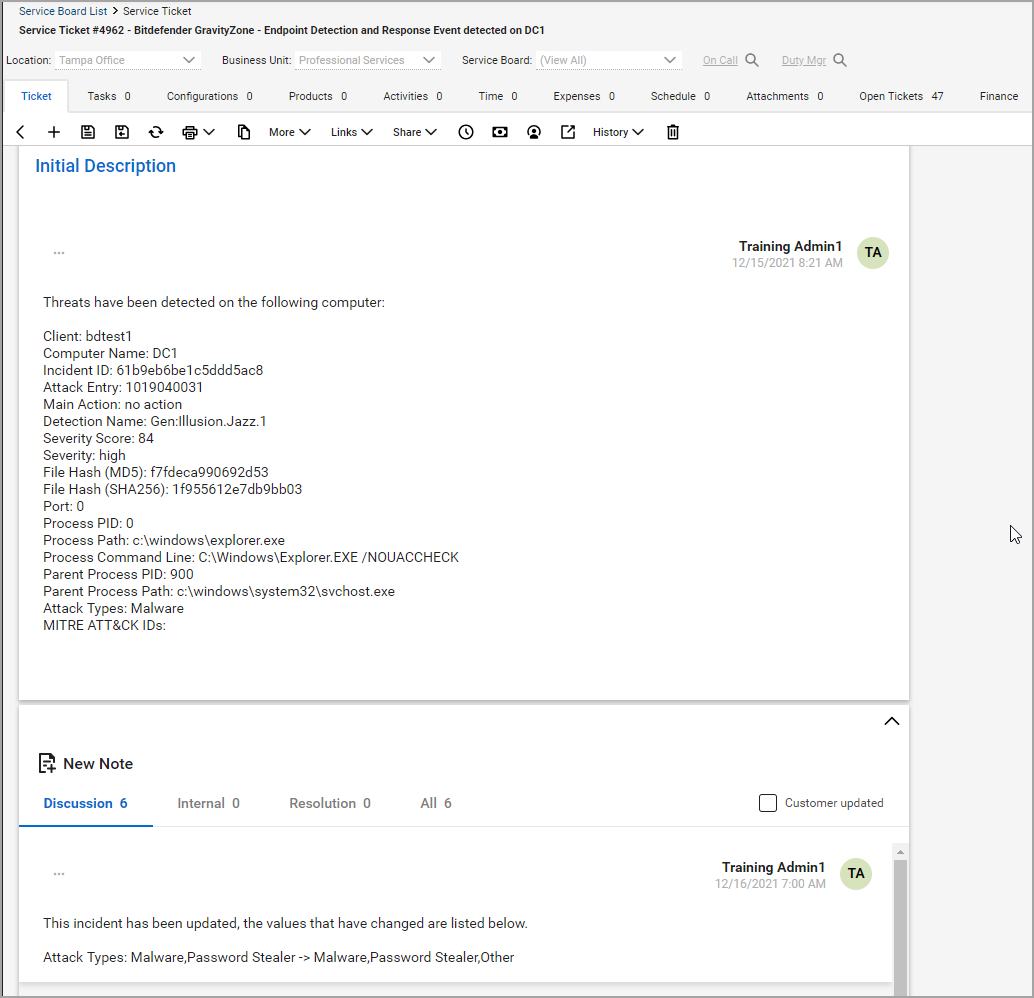The height and width of the screenshot is (998, 1034).
Task: Open the Location dropdown showing Tampa Office
Action: [128, 60]
